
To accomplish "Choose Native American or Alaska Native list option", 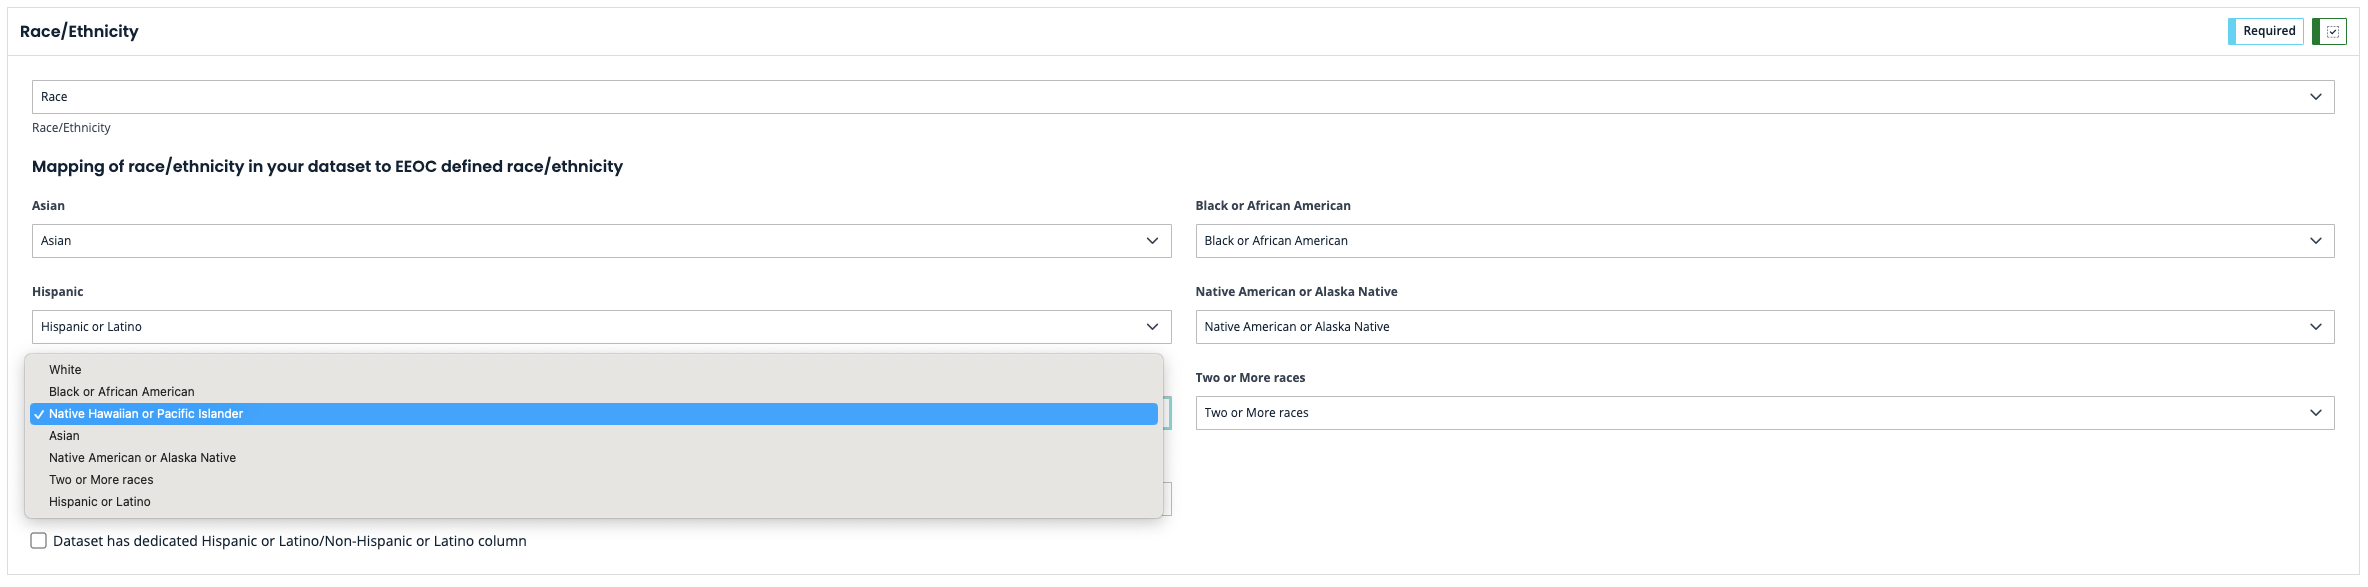I will pos(142,458).
